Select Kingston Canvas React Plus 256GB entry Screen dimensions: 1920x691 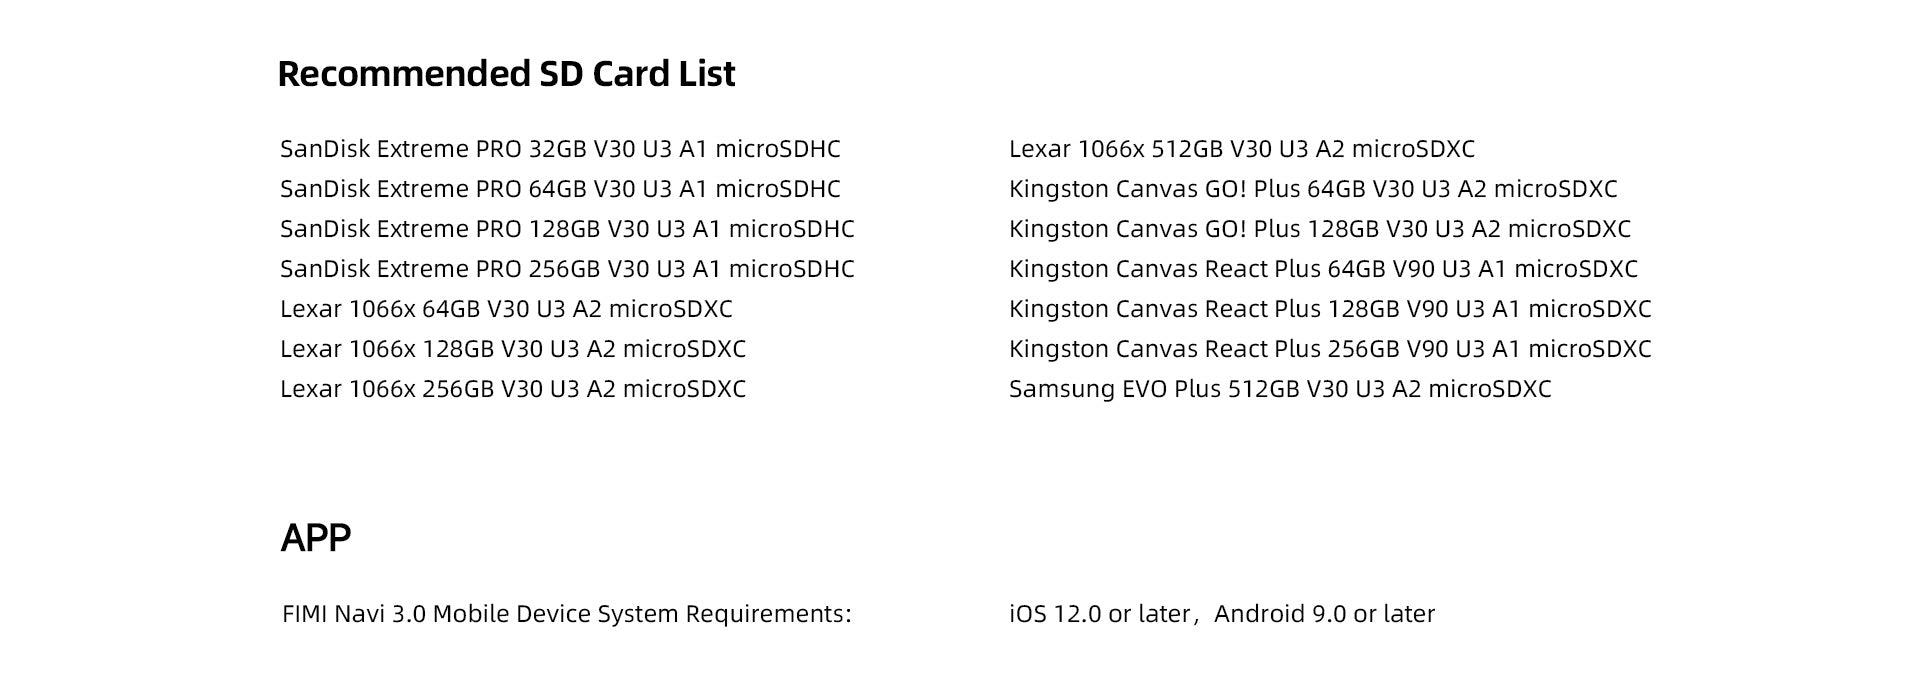pyautogui.click(x=1330, y=349)
